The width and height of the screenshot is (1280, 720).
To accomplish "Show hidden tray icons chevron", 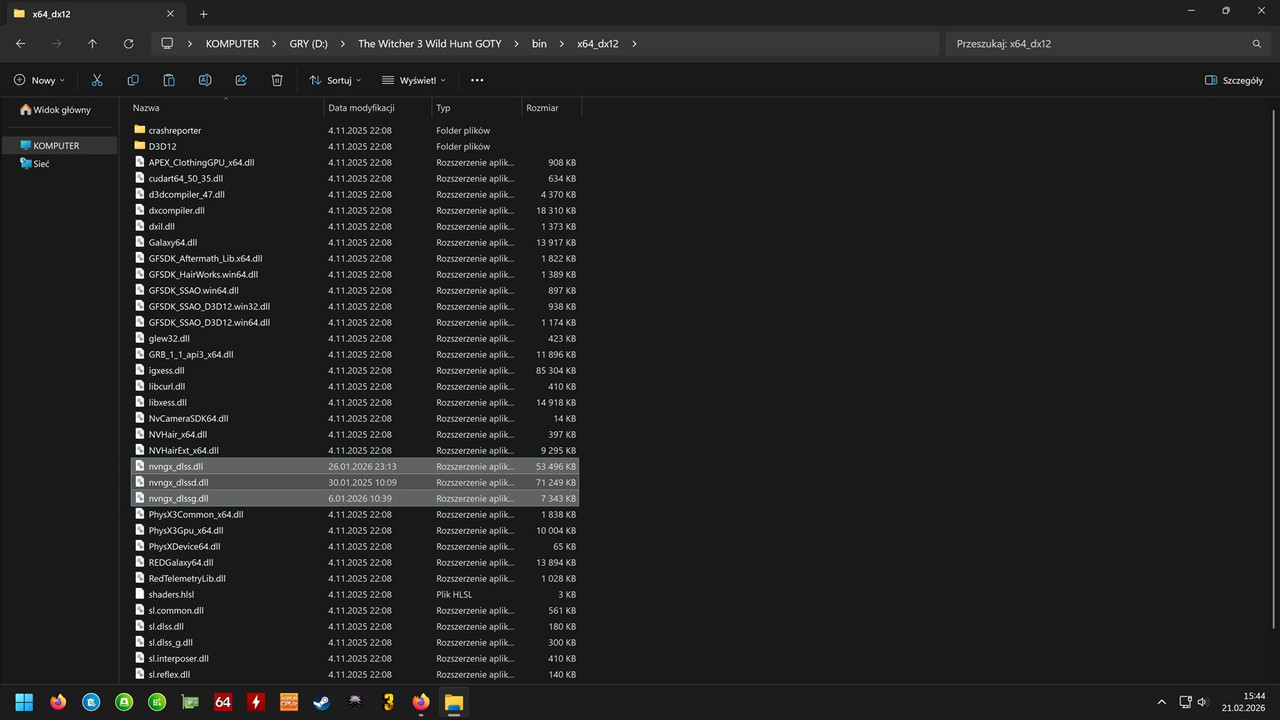I will pyautogui.click(x=1161, y=702).
